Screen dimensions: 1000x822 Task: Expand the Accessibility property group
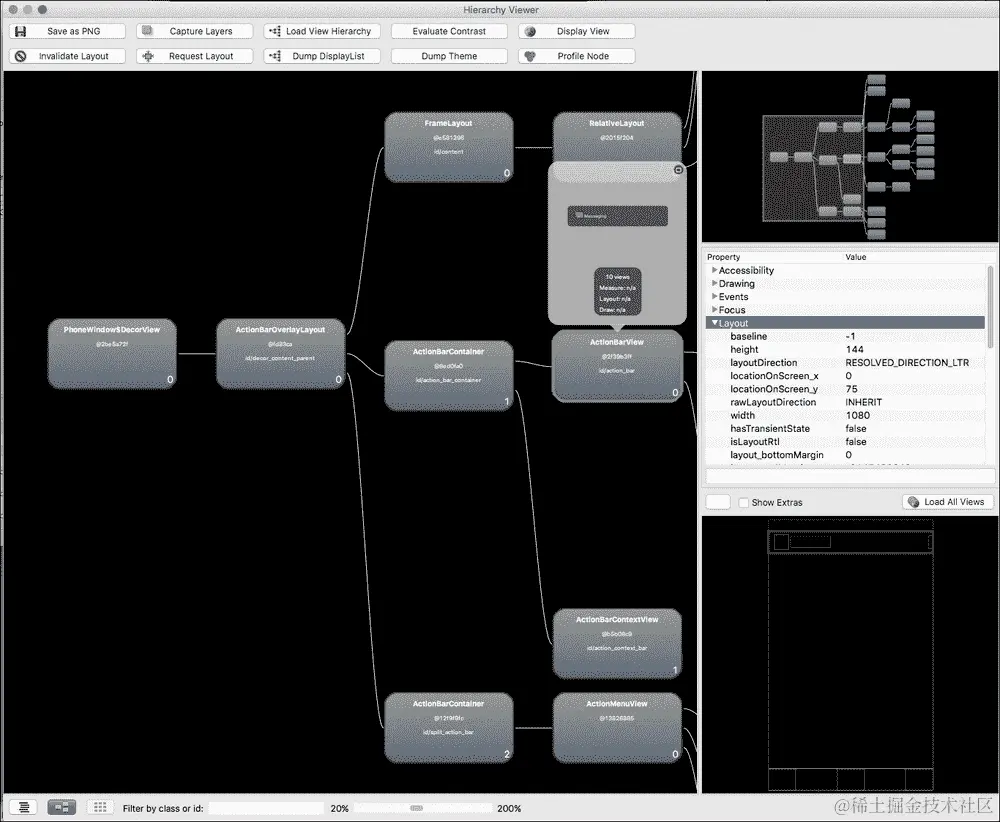(715, 270)
